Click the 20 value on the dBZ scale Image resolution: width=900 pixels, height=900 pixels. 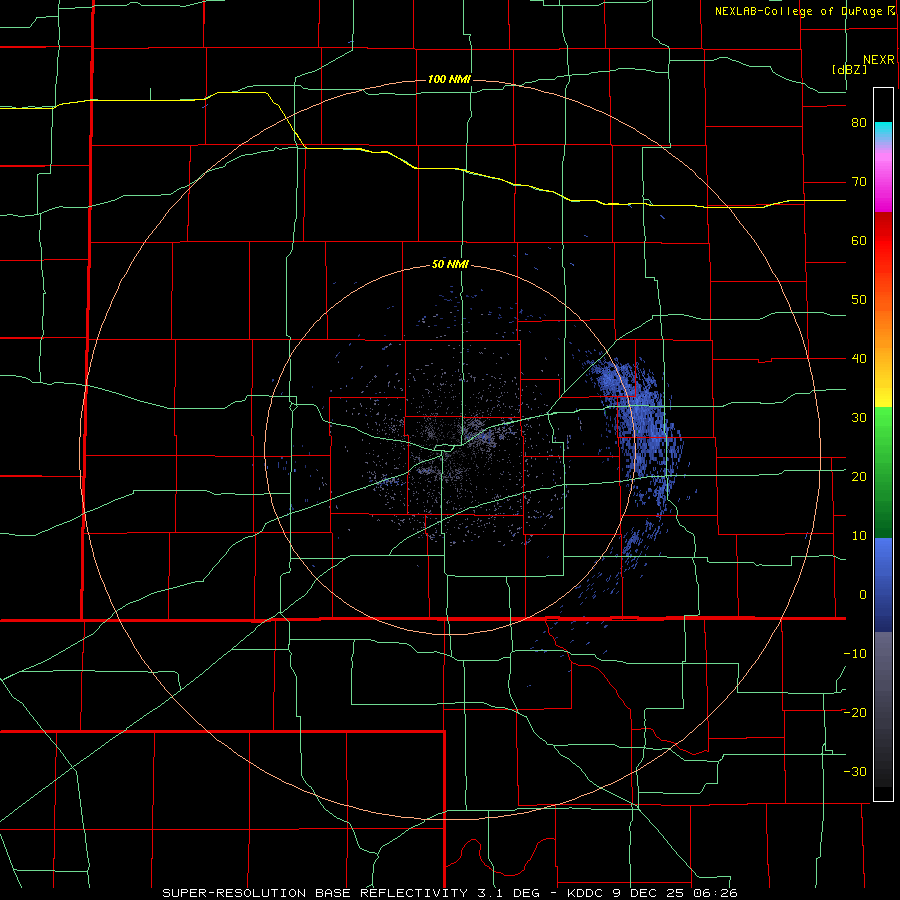point(859,476)
